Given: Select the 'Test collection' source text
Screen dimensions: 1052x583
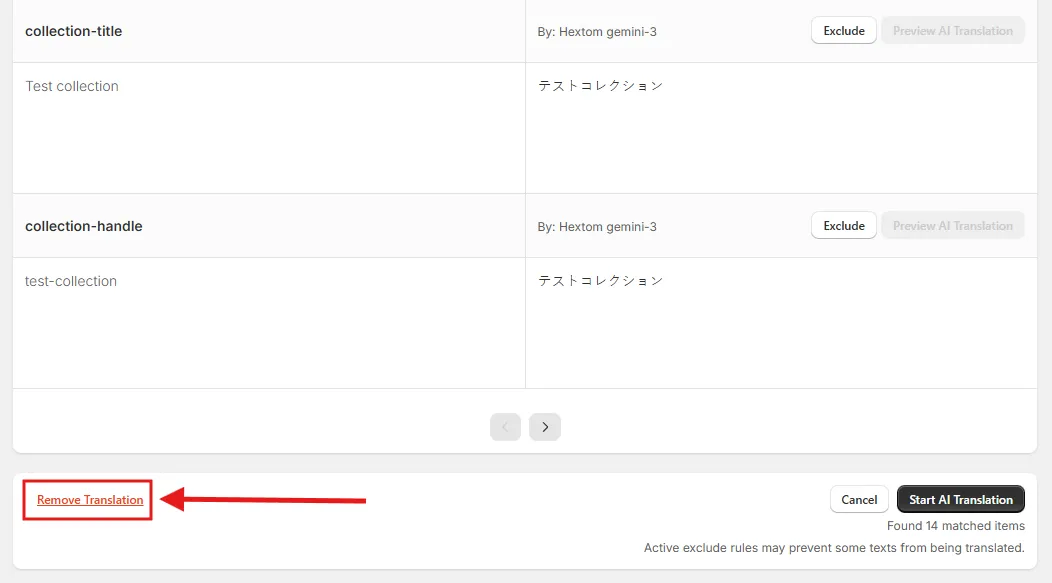Looking at the screenshot, I should tap(72, 86).
